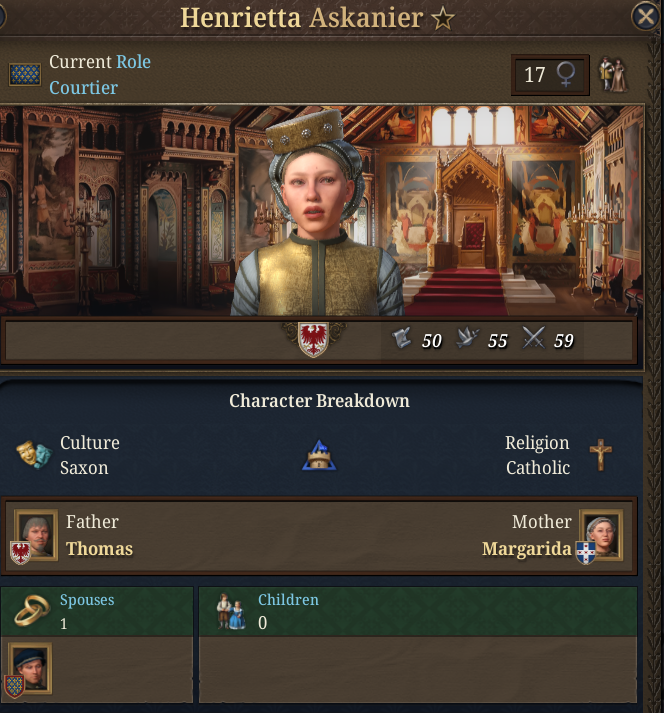Image resolution: width=664 pixels, height=713 pixels.
Task: Click the age 17 female indicator box
Action: coord(550,75)
